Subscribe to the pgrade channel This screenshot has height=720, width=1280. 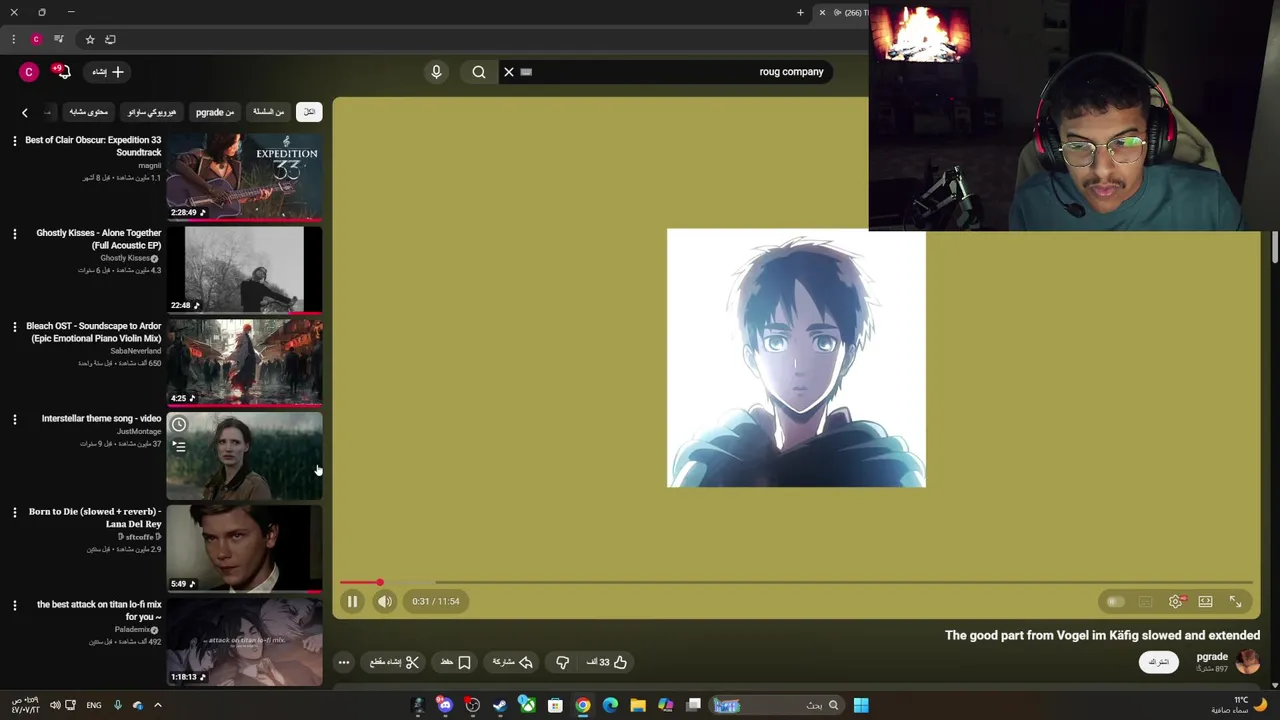pyautogui.click(x=1159, y=662)
